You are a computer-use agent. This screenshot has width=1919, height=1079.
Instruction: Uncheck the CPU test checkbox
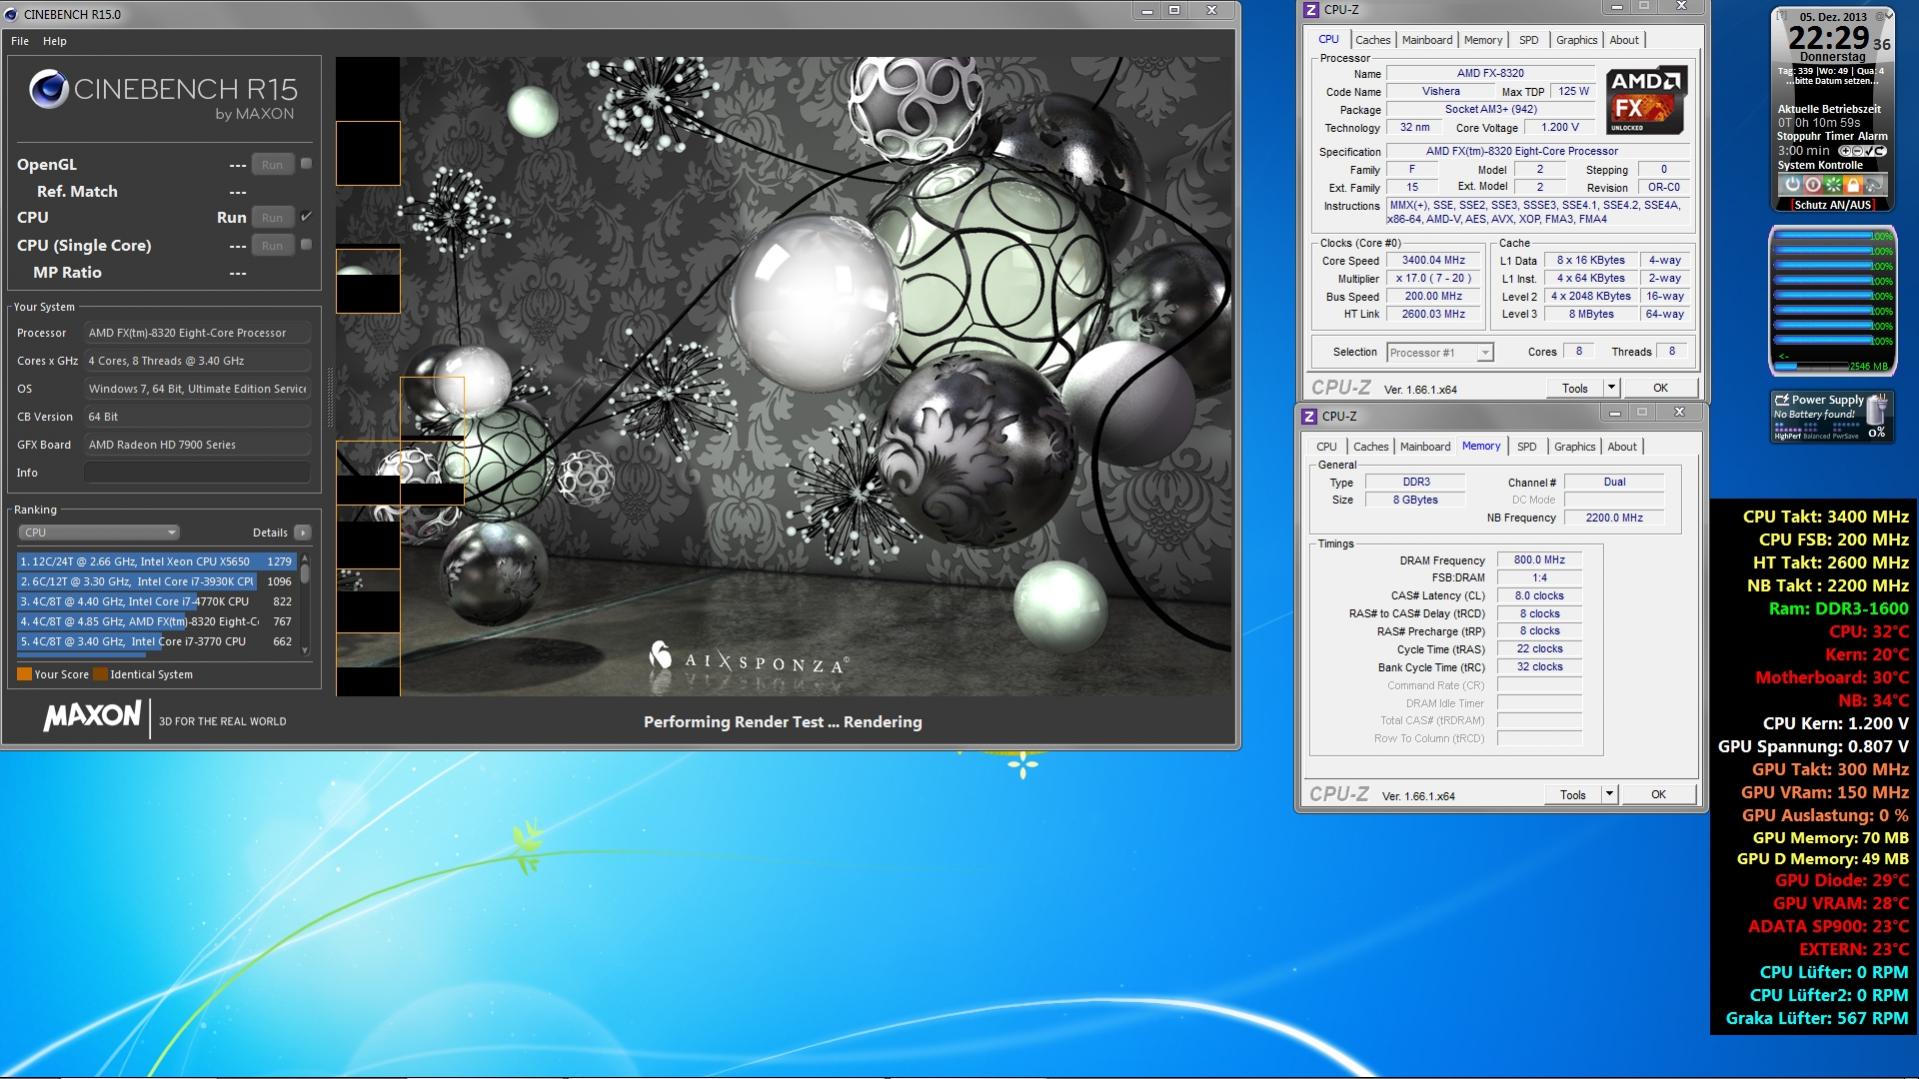[306, 217]
